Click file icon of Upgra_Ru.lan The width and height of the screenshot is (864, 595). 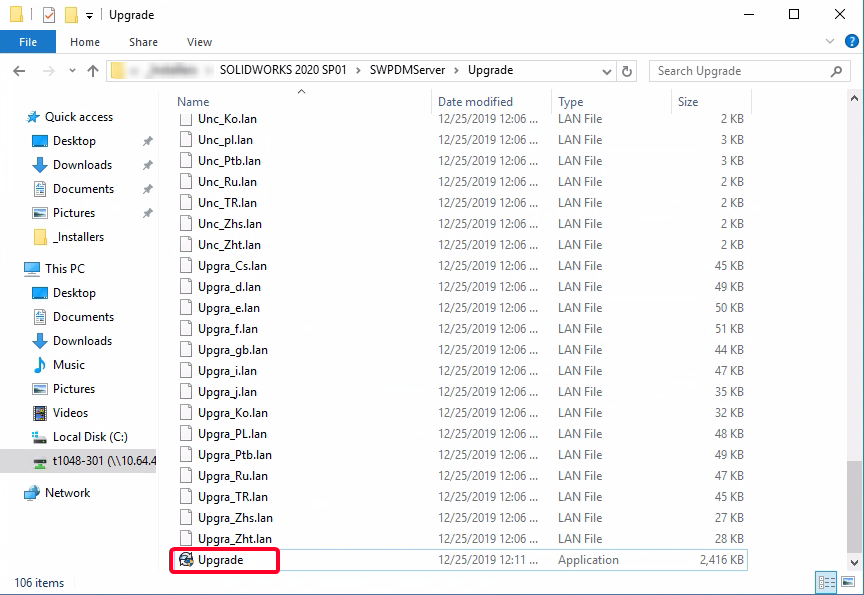point(186,475)
